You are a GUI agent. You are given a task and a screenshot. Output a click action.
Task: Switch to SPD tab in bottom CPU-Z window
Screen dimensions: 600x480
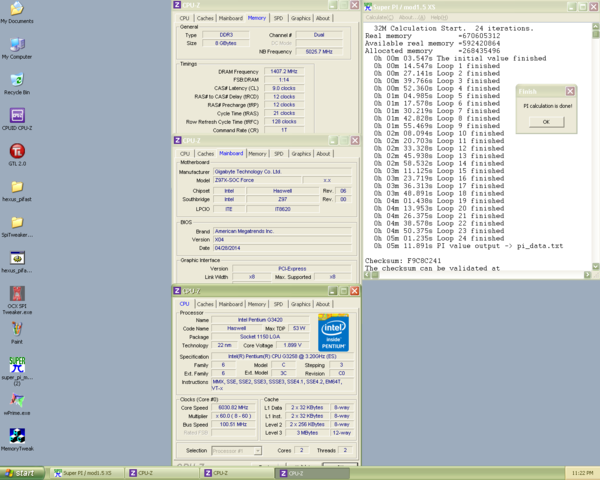(x=279, y=304)
